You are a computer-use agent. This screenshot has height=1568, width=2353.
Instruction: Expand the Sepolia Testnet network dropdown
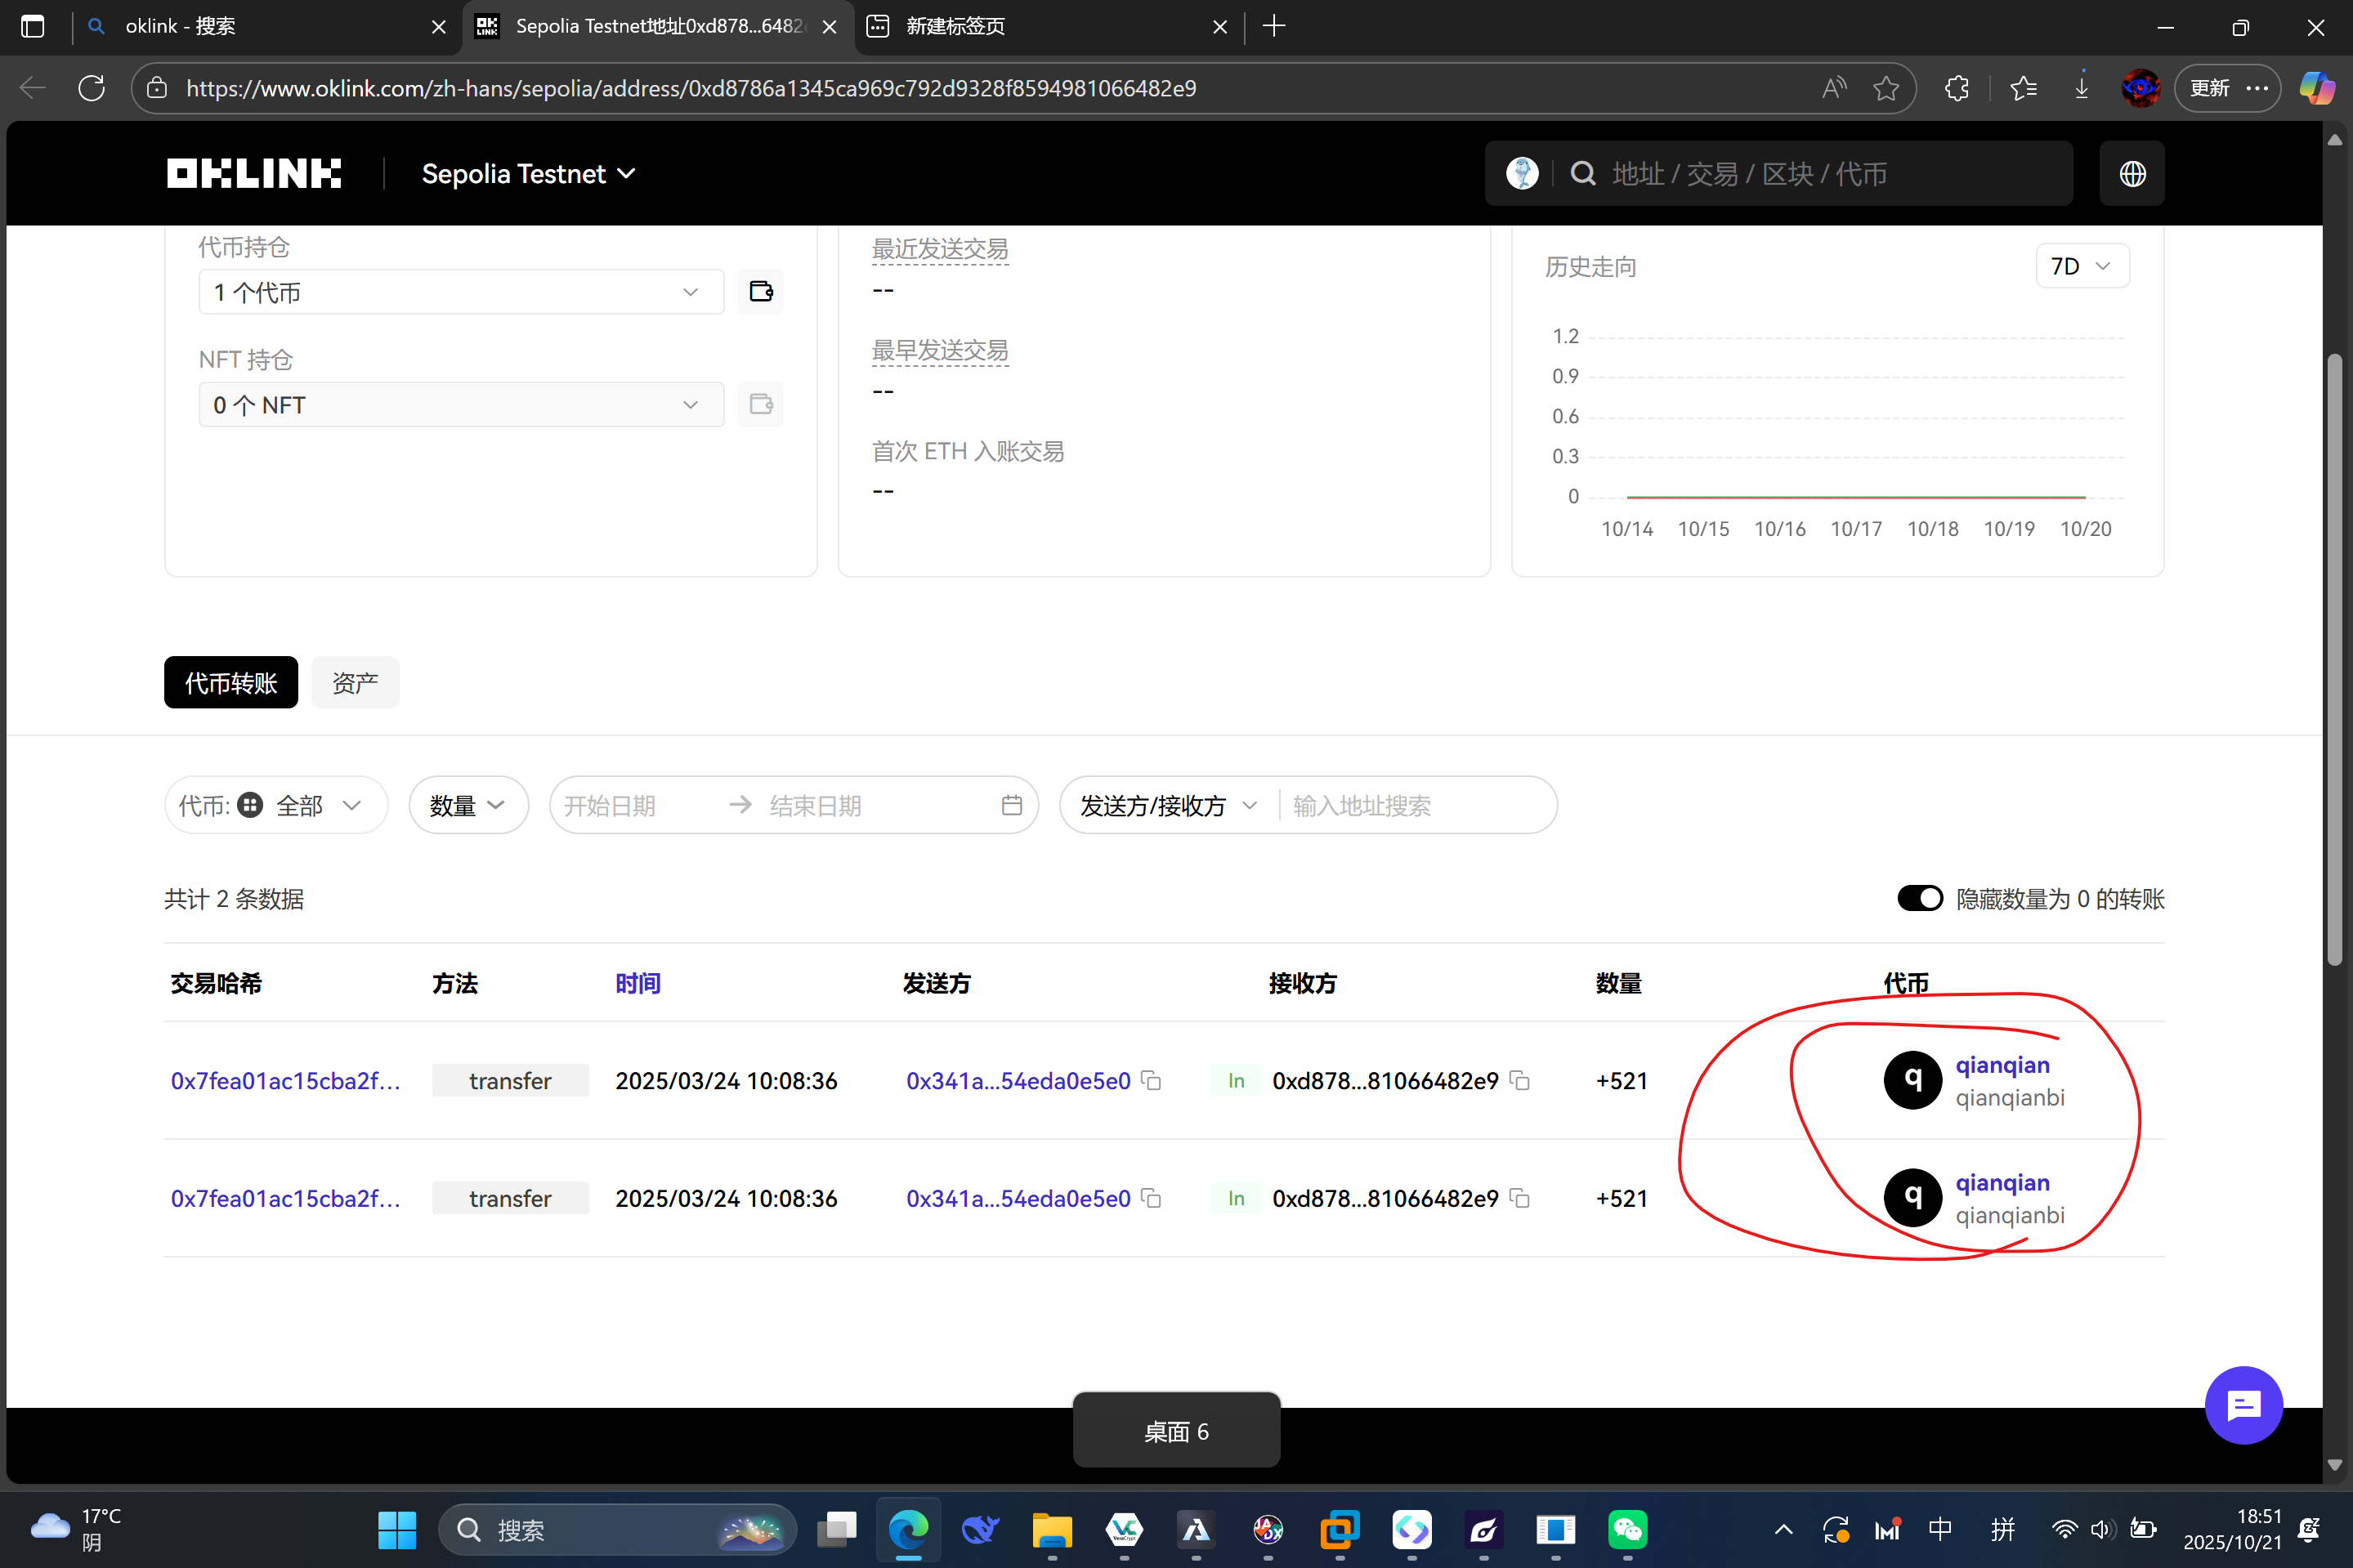point(528,174)
